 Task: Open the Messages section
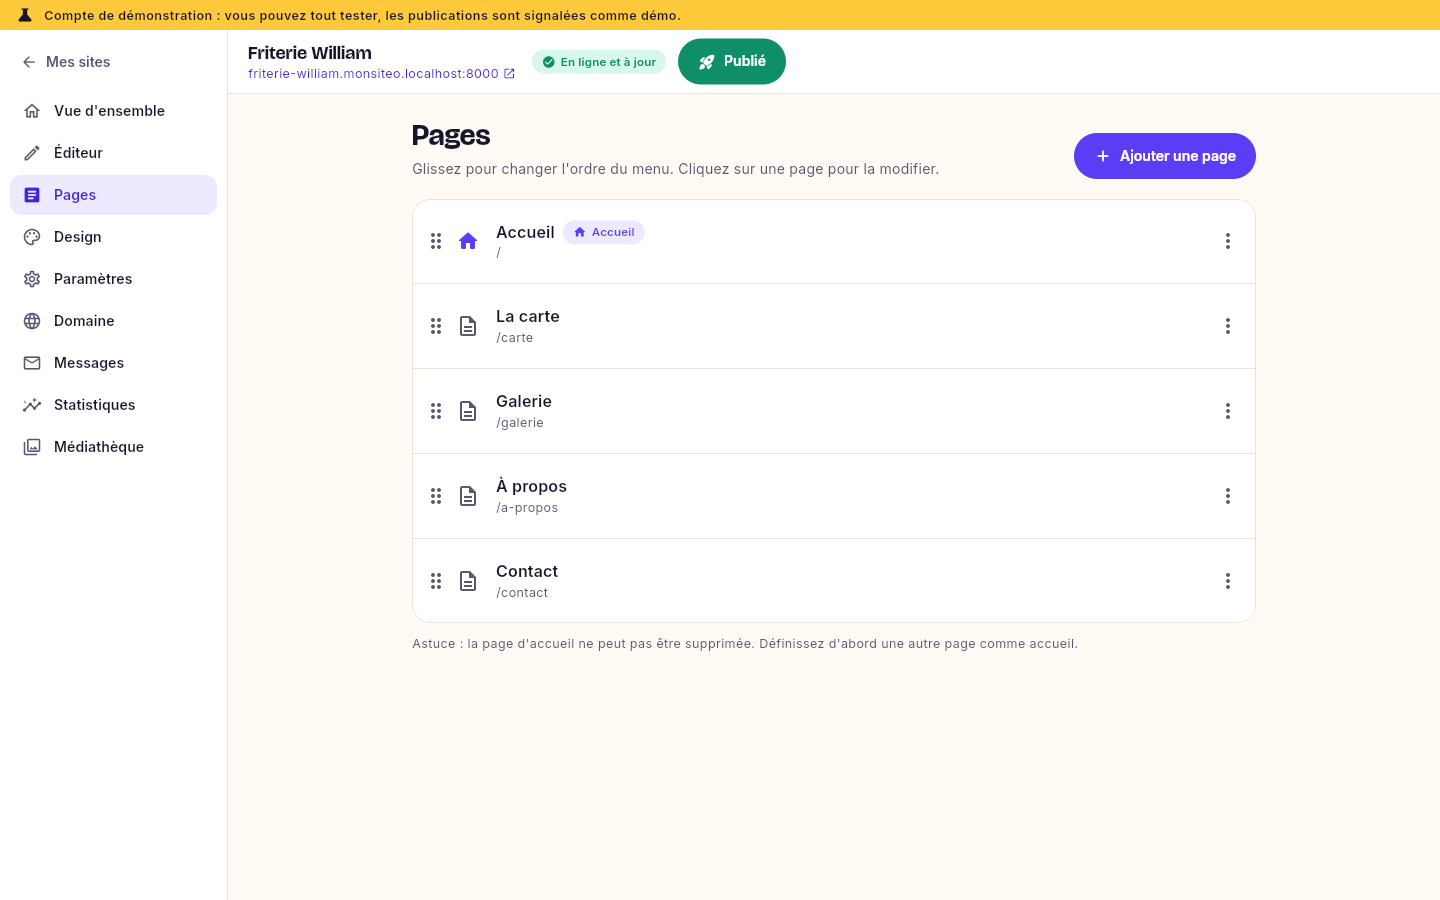point(113,363)
